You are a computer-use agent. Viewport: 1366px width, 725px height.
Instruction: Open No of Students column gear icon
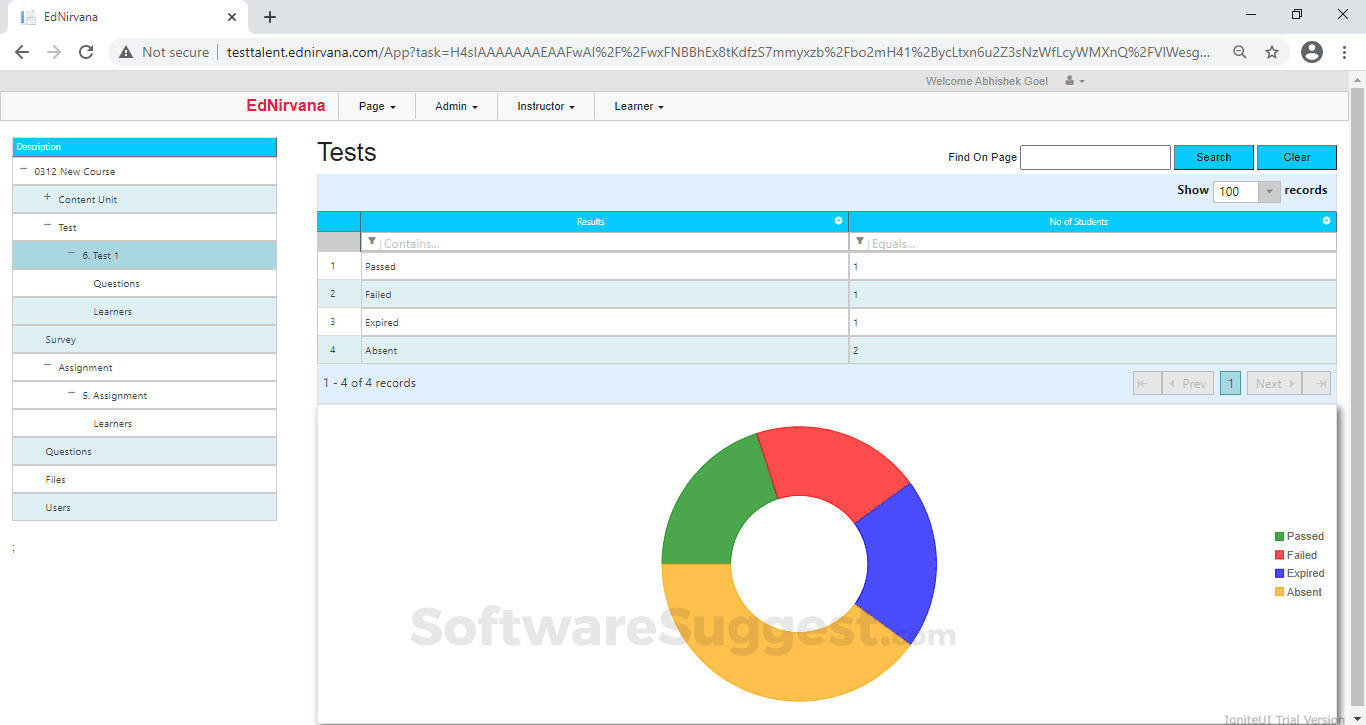(x=1326, y=221)
